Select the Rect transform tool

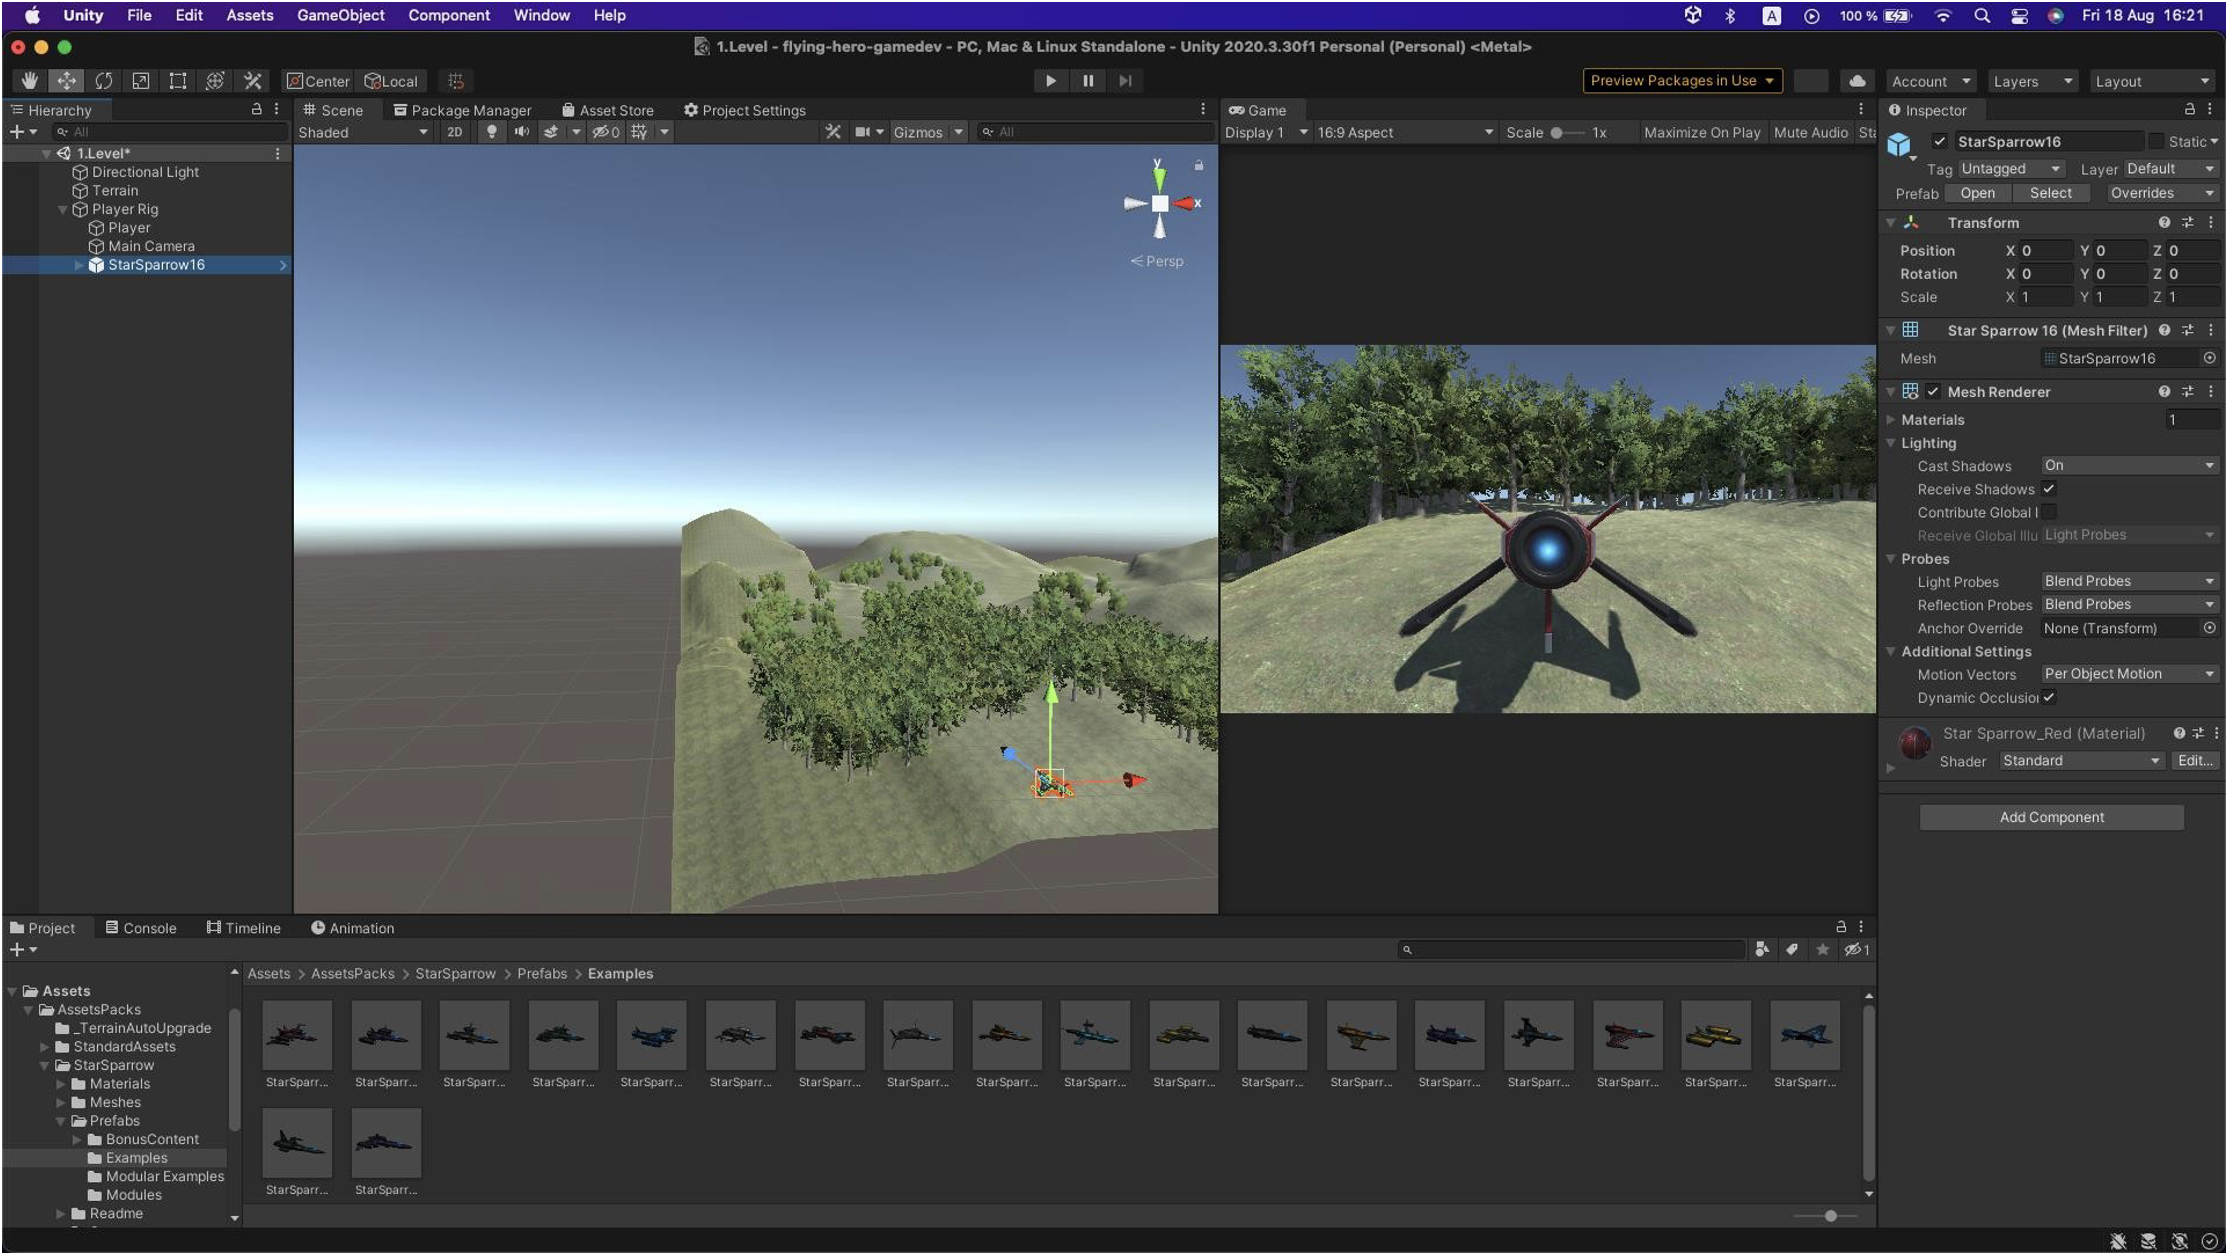pyautogui.click(x=178, y=81)
